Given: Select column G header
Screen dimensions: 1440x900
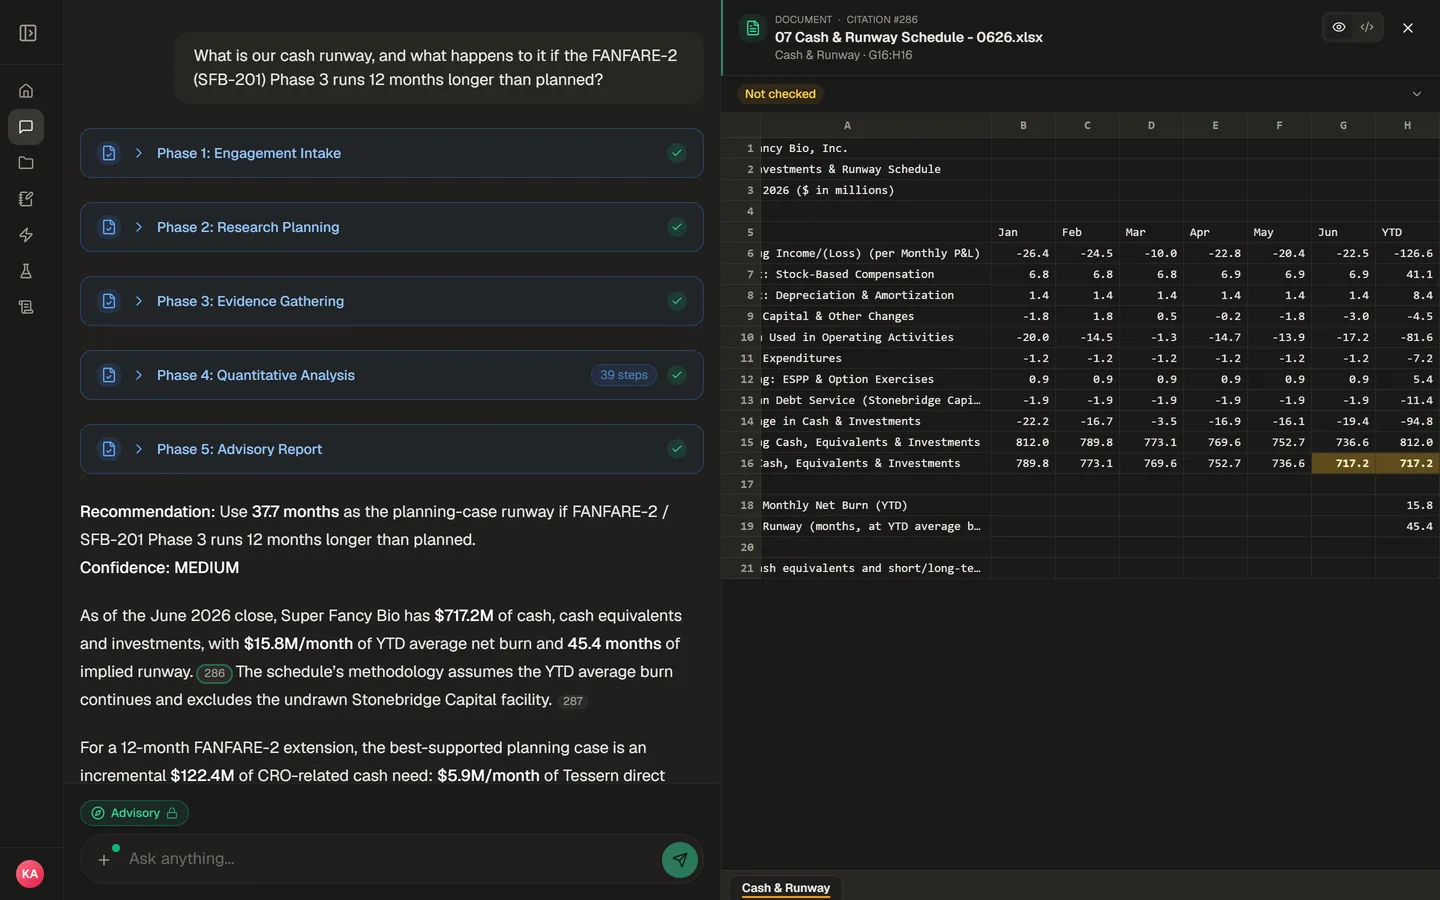Looking at the screenshot, I should click(1343, 125).
